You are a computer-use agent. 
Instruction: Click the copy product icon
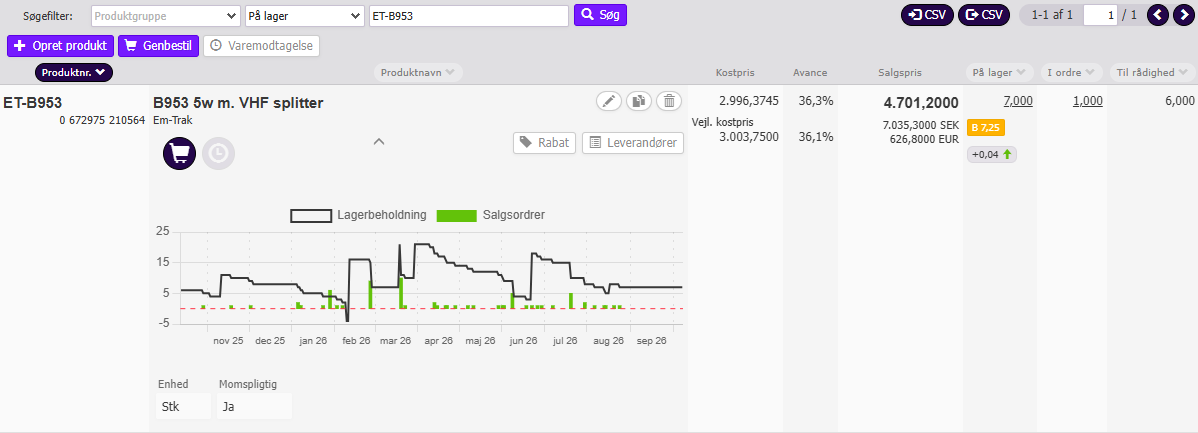pyautogui.click(x=639, y=101)
